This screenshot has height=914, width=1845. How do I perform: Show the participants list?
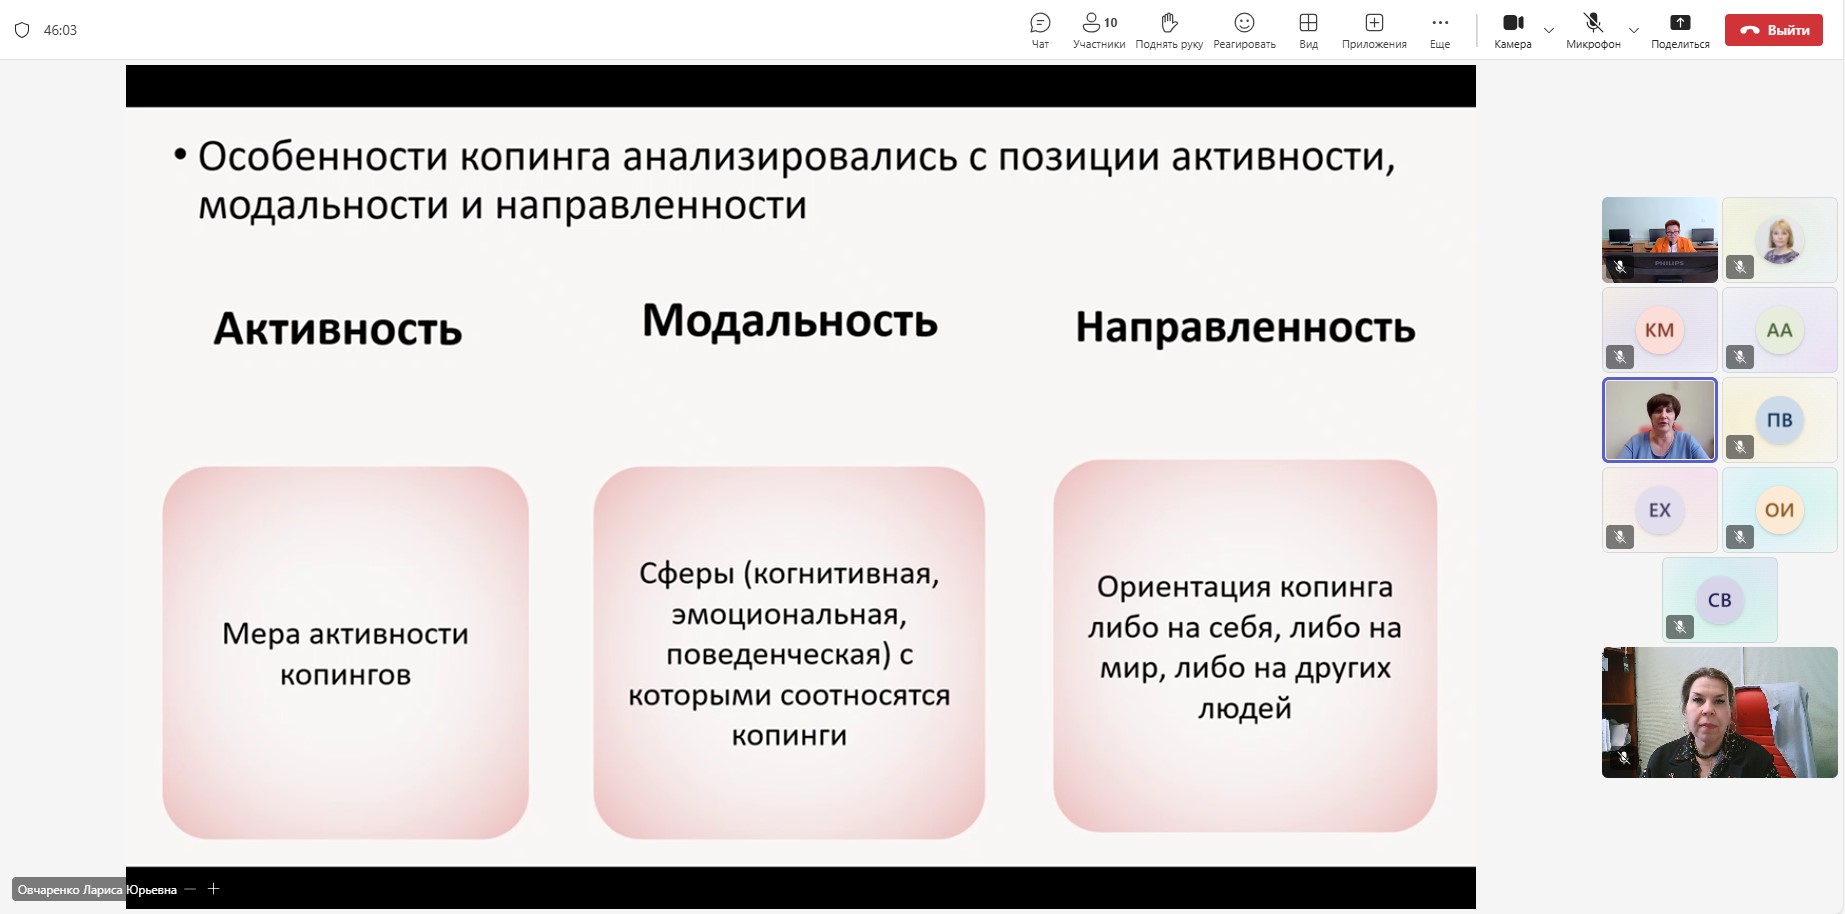(1099, 30)
